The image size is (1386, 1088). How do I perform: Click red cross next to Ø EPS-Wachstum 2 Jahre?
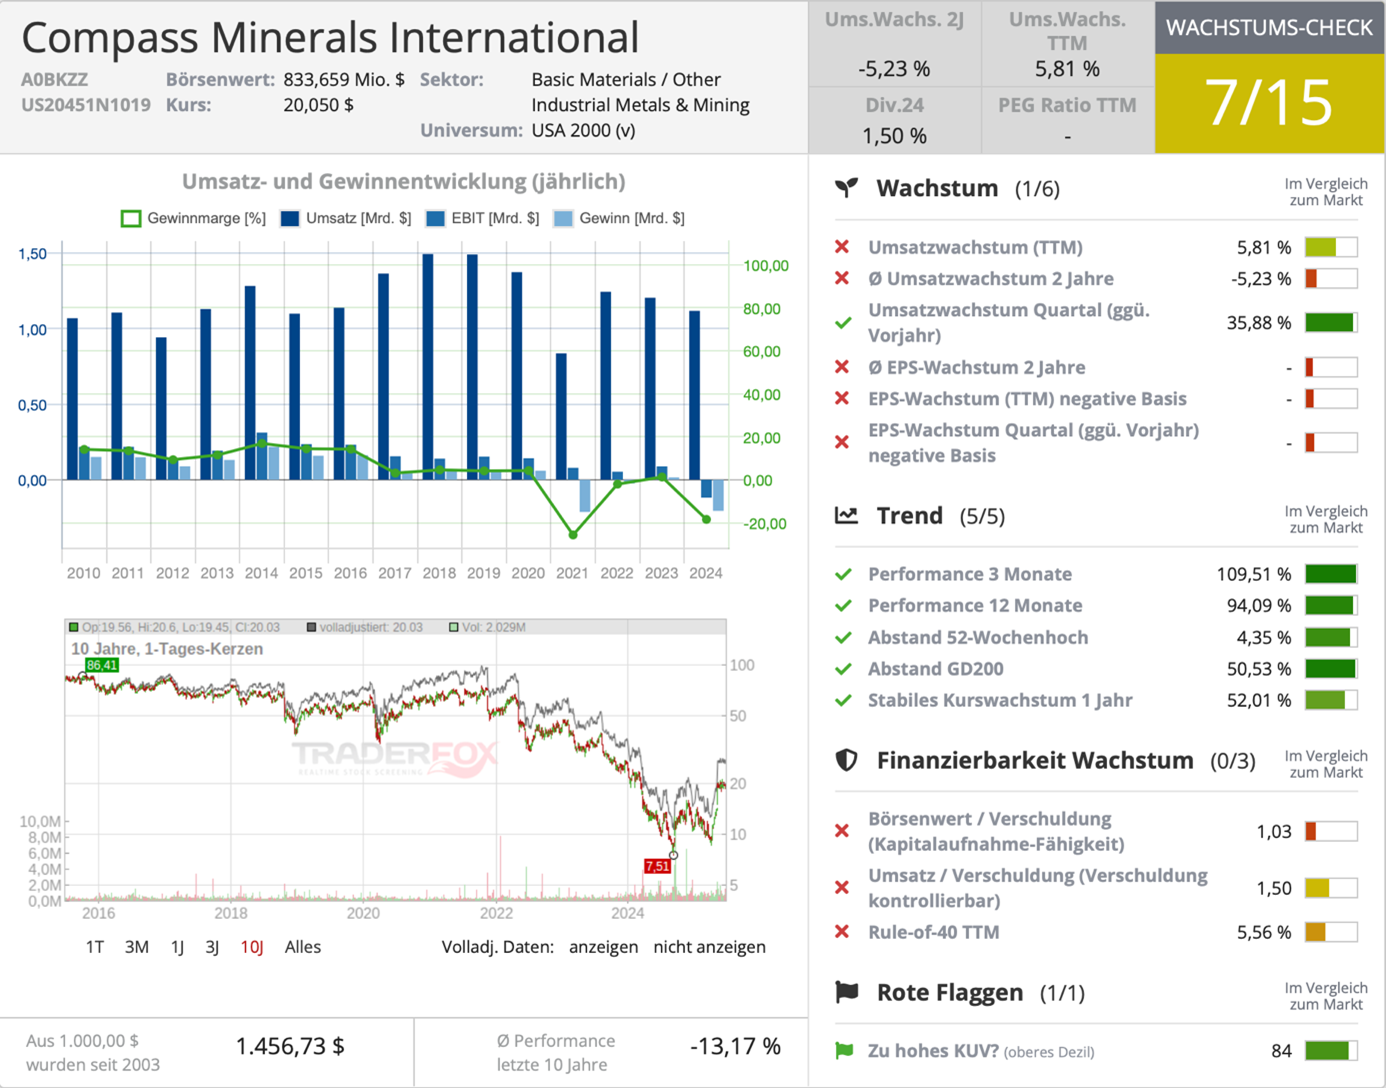coord(842,367)
